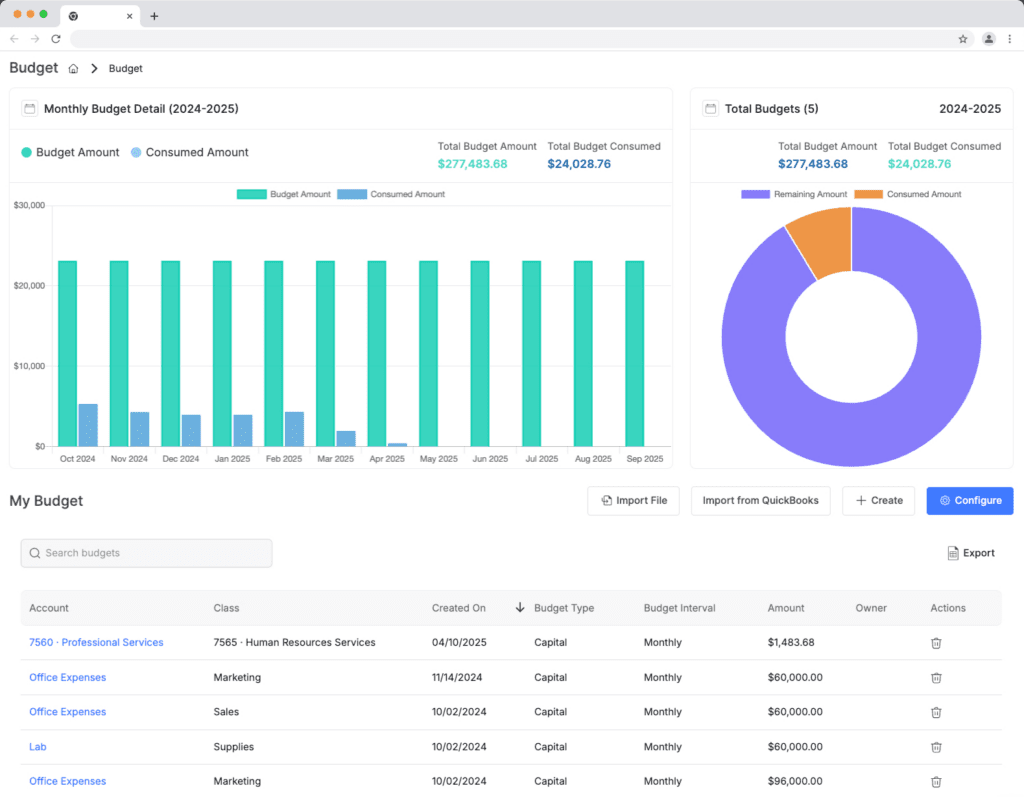Open a new browser tab

[154, 16]
